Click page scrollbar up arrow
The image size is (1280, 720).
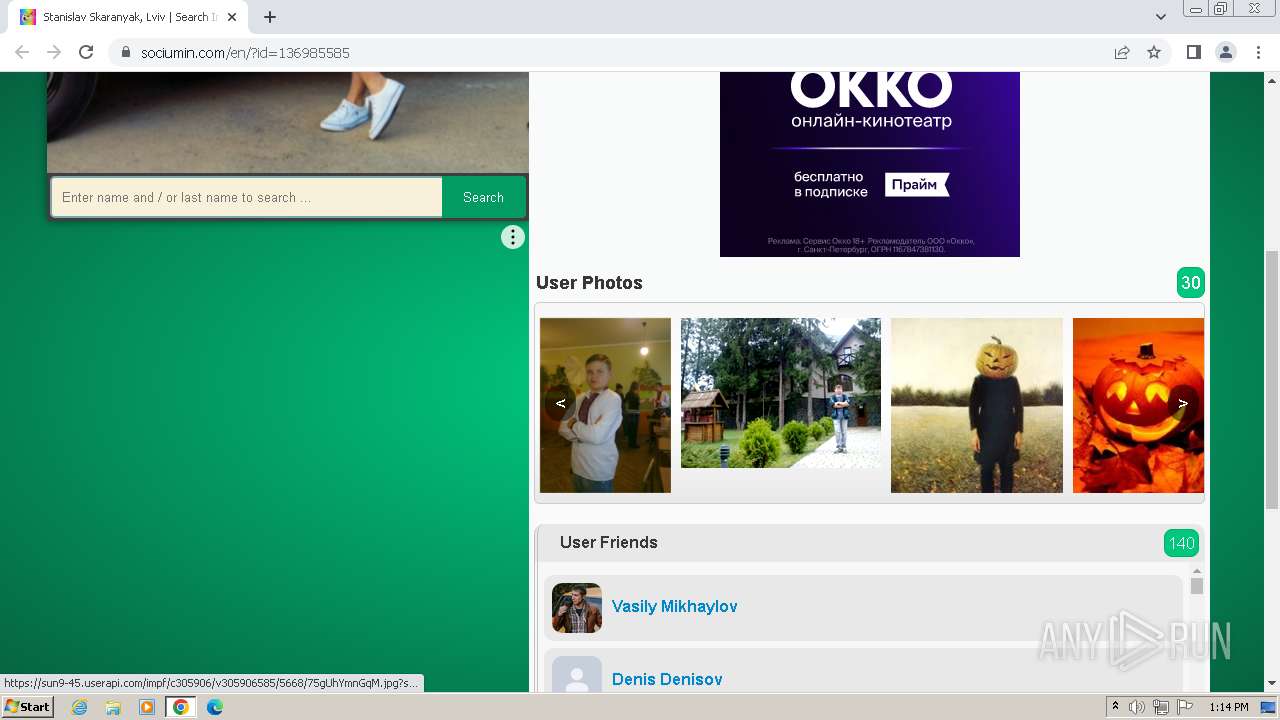[1272, 79]
